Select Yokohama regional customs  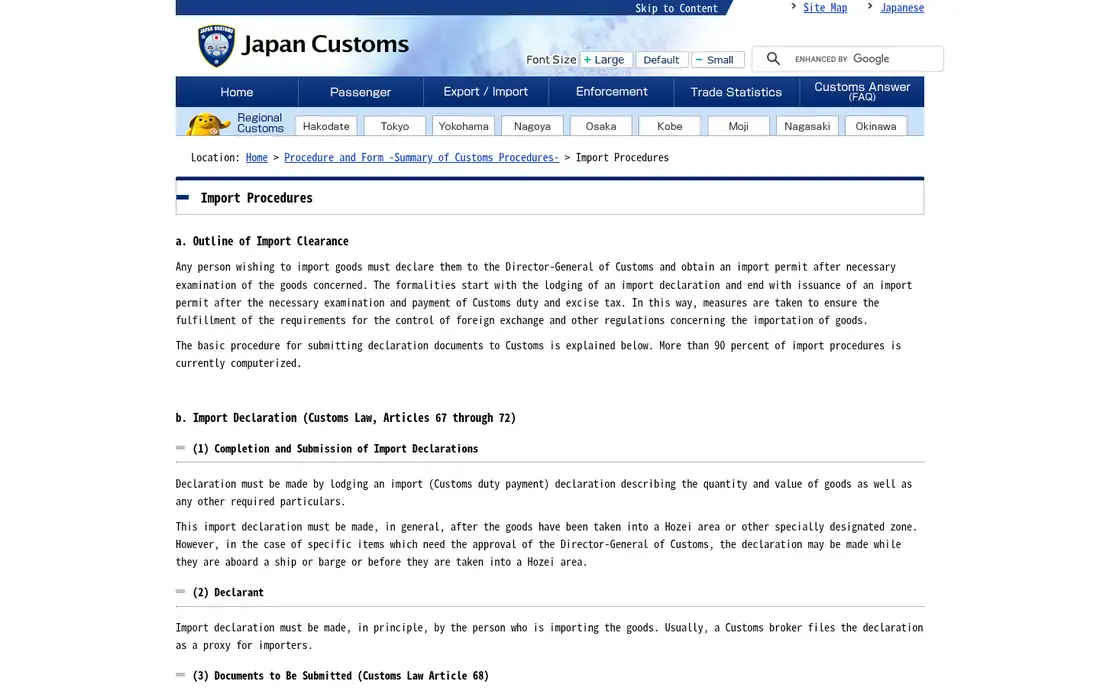coord(464,126)
